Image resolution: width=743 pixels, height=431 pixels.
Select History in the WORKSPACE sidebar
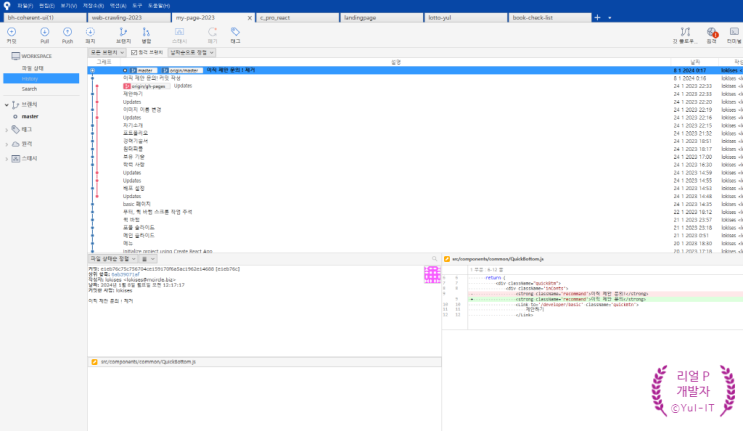(41, 79)
